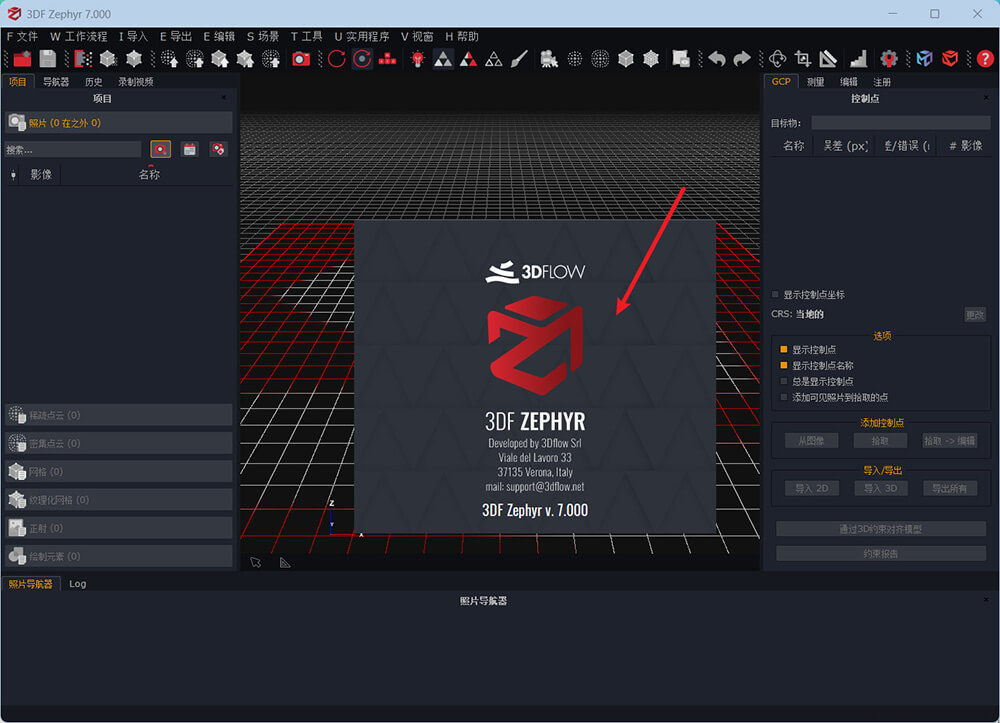The height and width of the screenshot is (723, 1000).
Task: Click the crop bounding box icon
Action: tap(802, 59)
